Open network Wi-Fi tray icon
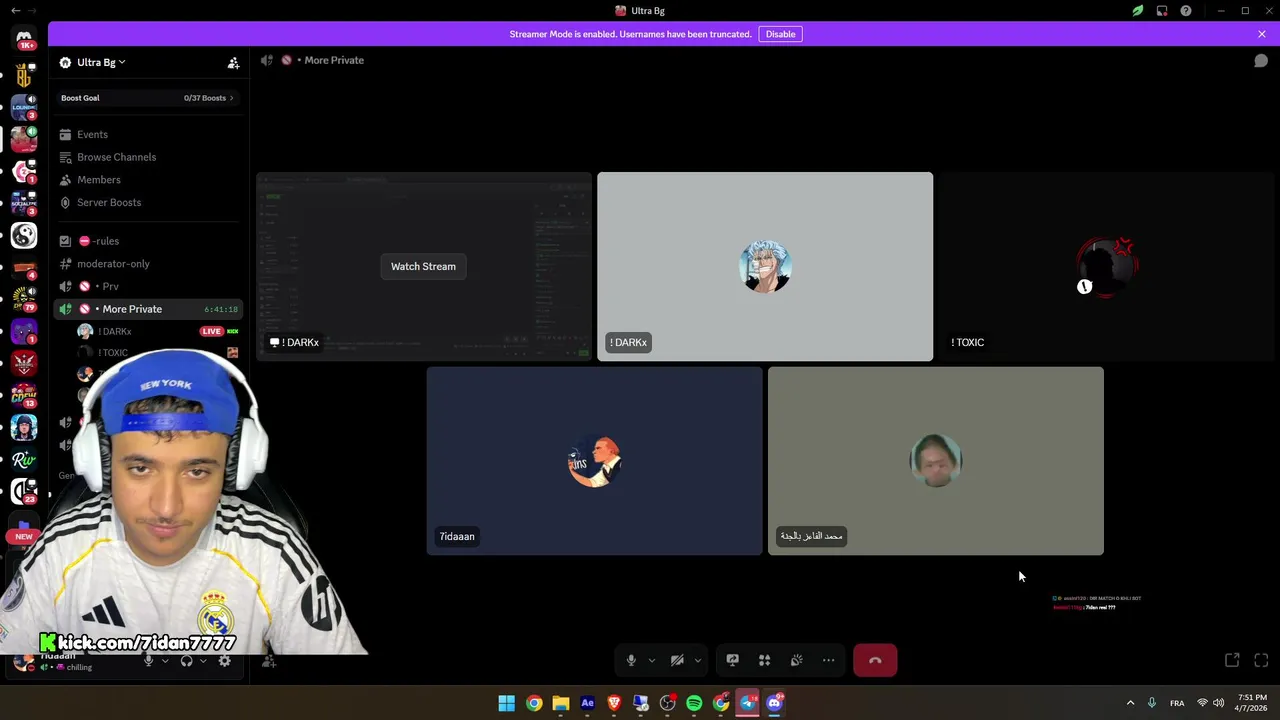This screenshot has height=720, width=1280. point(1202,703)
